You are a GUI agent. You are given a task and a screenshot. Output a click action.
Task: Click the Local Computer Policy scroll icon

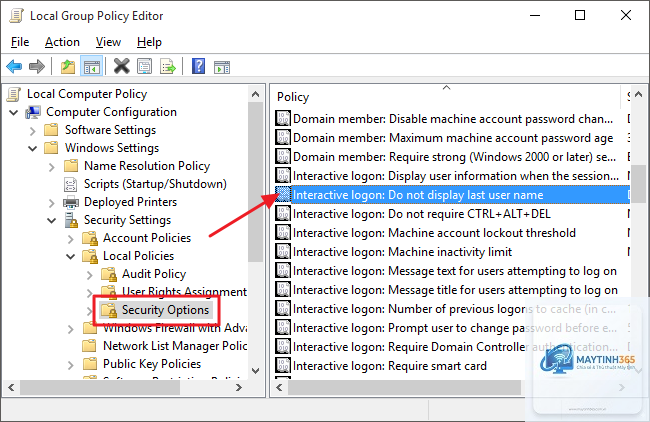[14, 94]
